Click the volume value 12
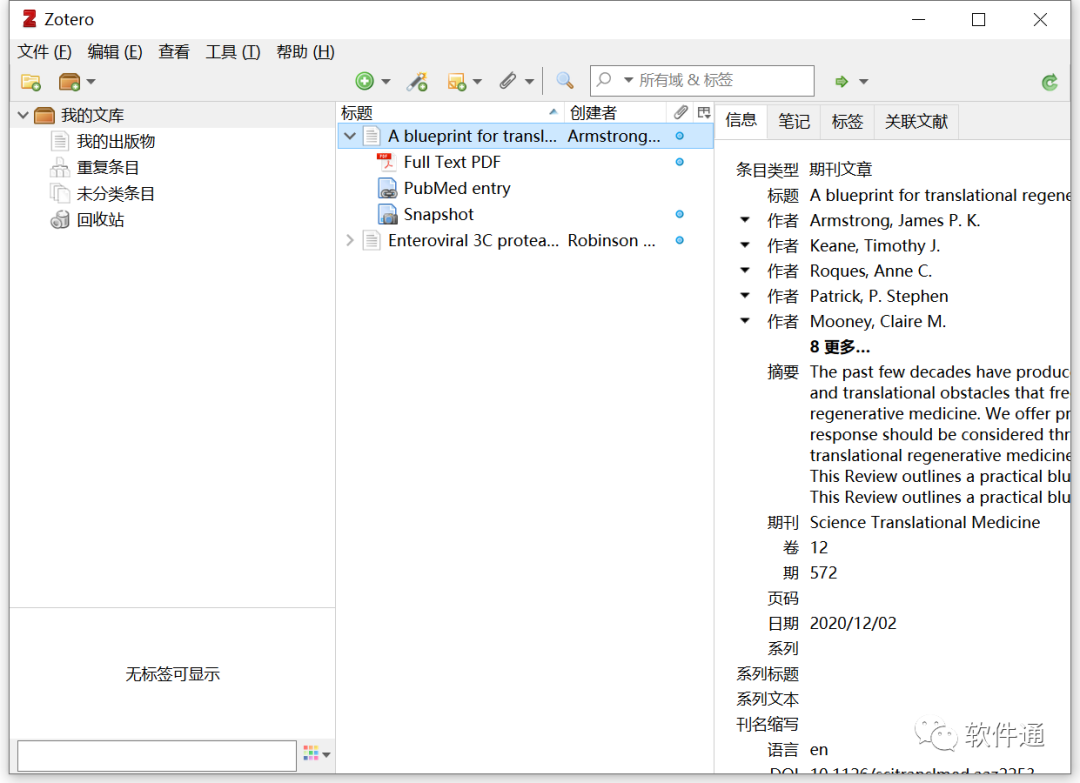The image size is (1080, 783). point(819,547)
